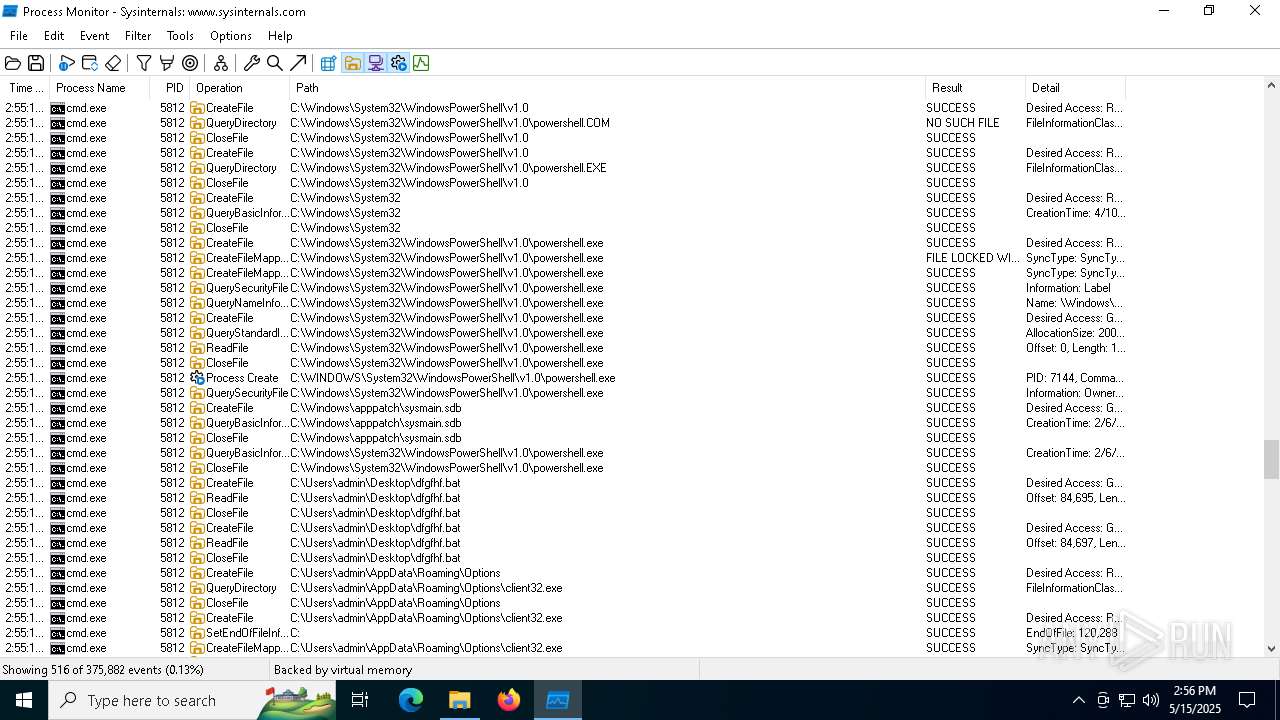Screen dimensions: 1280x720
Task: Click the Highlight marker icon
Action: coord(167,63)
